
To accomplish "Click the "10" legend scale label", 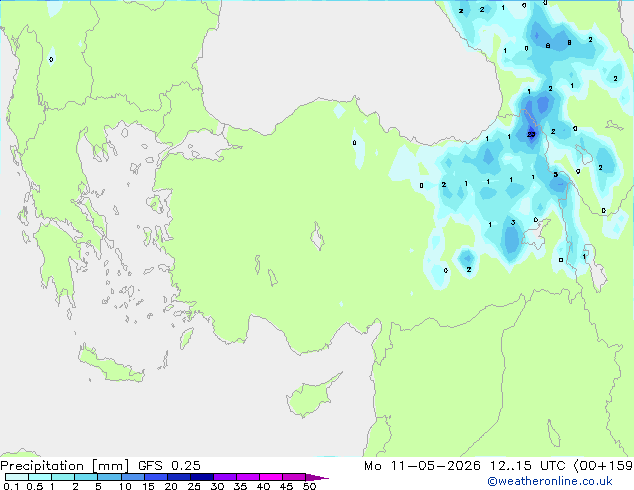I will tap(125, 486).
